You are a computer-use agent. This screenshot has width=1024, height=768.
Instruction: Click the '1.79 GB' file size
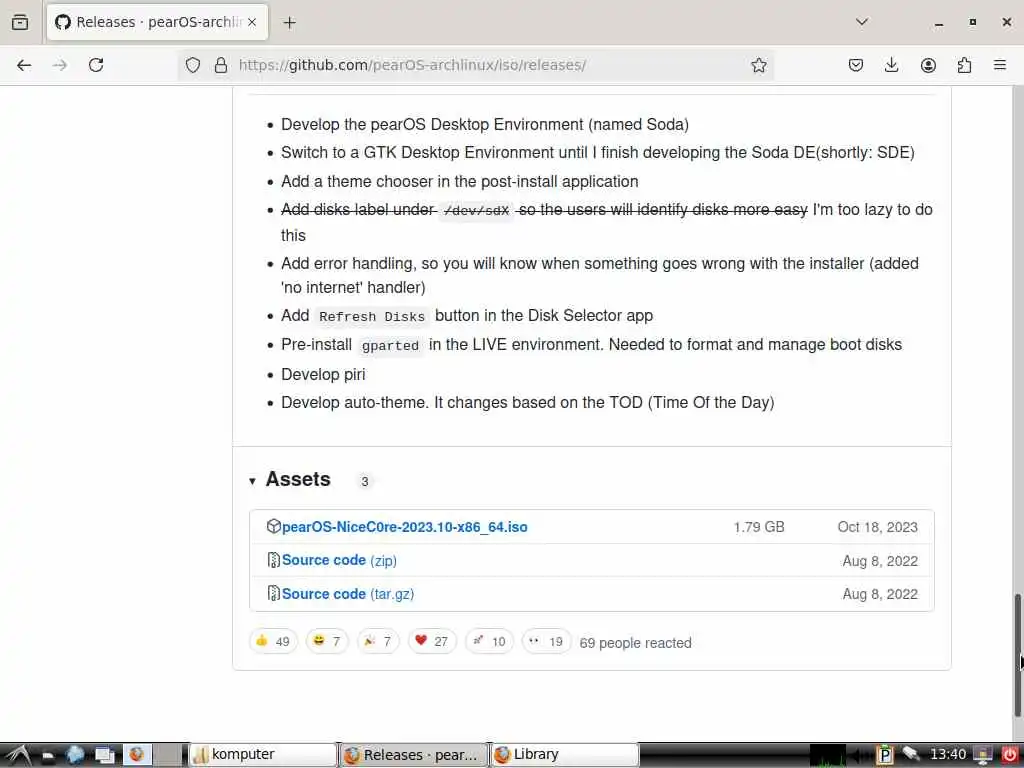759,527
